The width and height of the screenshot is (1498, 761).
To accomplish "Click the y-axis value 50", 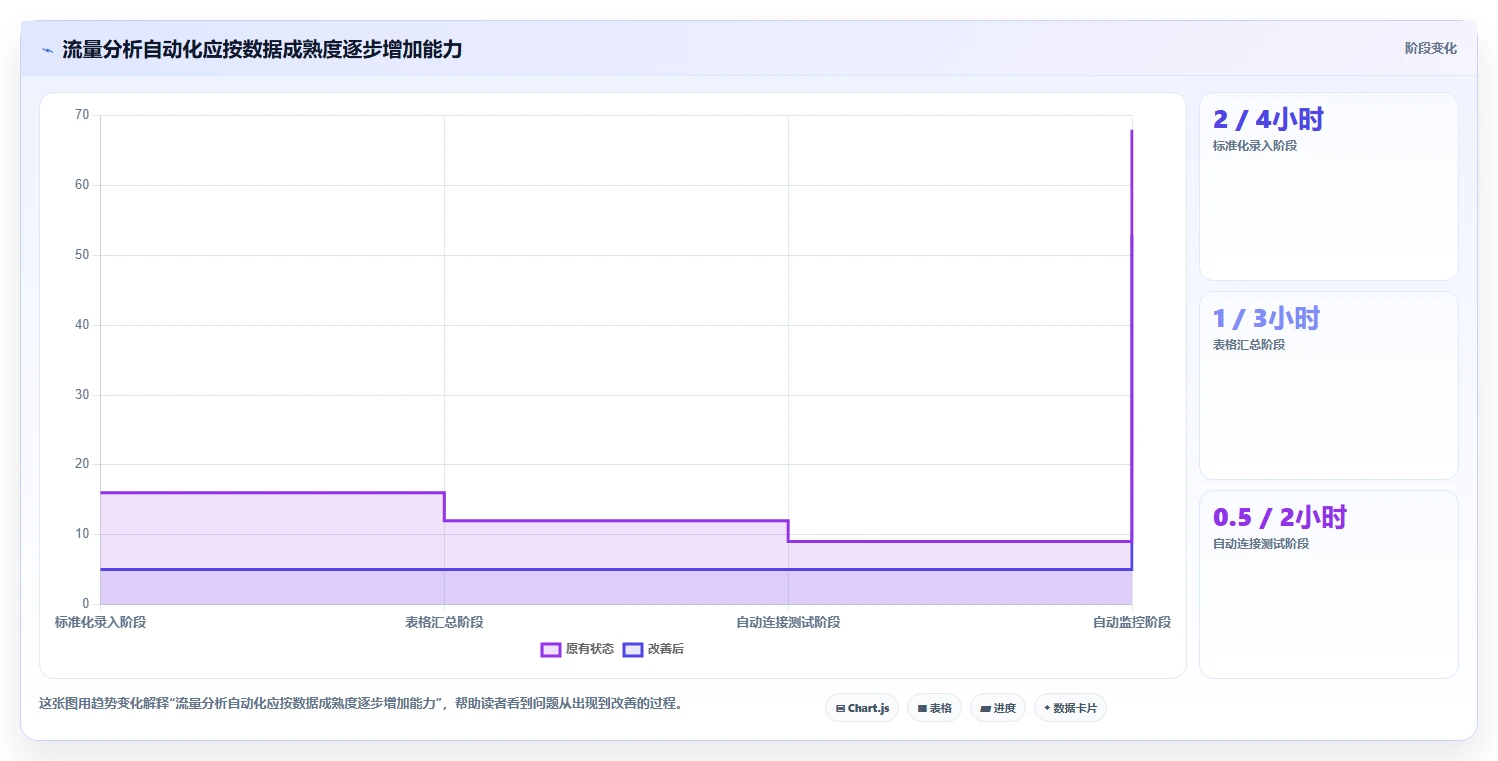I will pos(82,255).
